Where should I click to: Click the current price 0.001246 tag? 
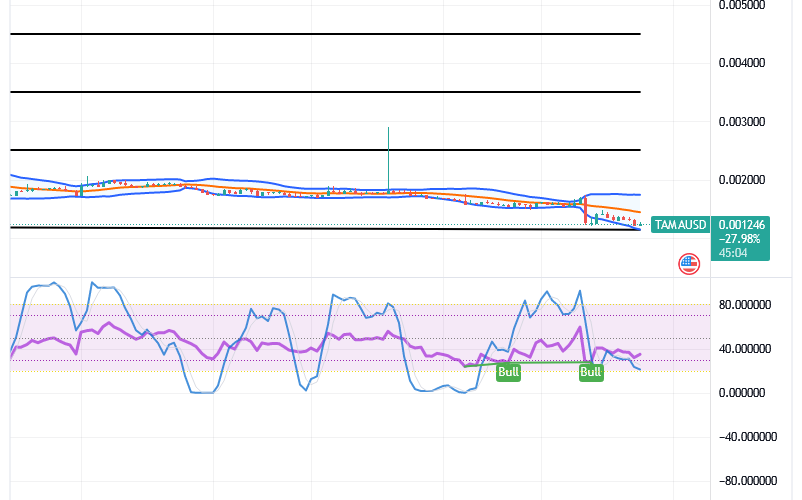pyautogui.click(x=741, y=225)
